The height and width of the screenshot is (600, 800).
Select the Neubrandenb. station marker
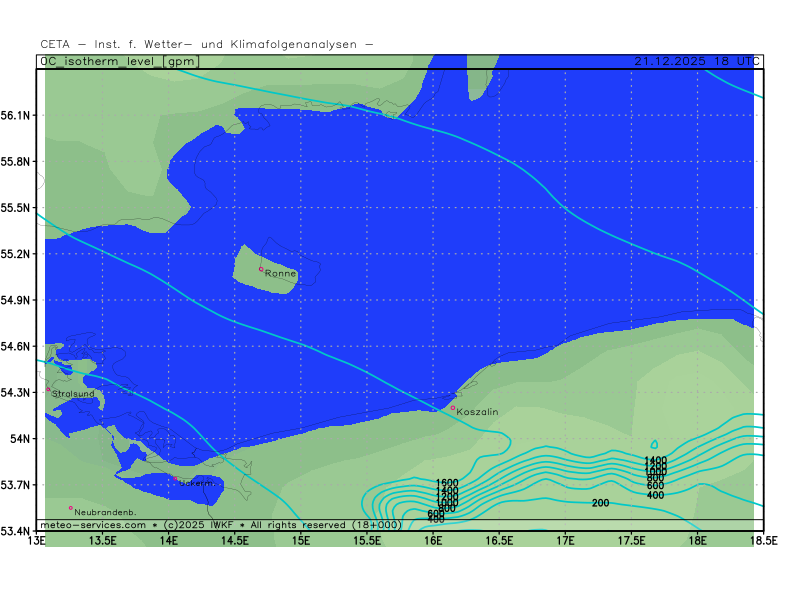[71, 508]
